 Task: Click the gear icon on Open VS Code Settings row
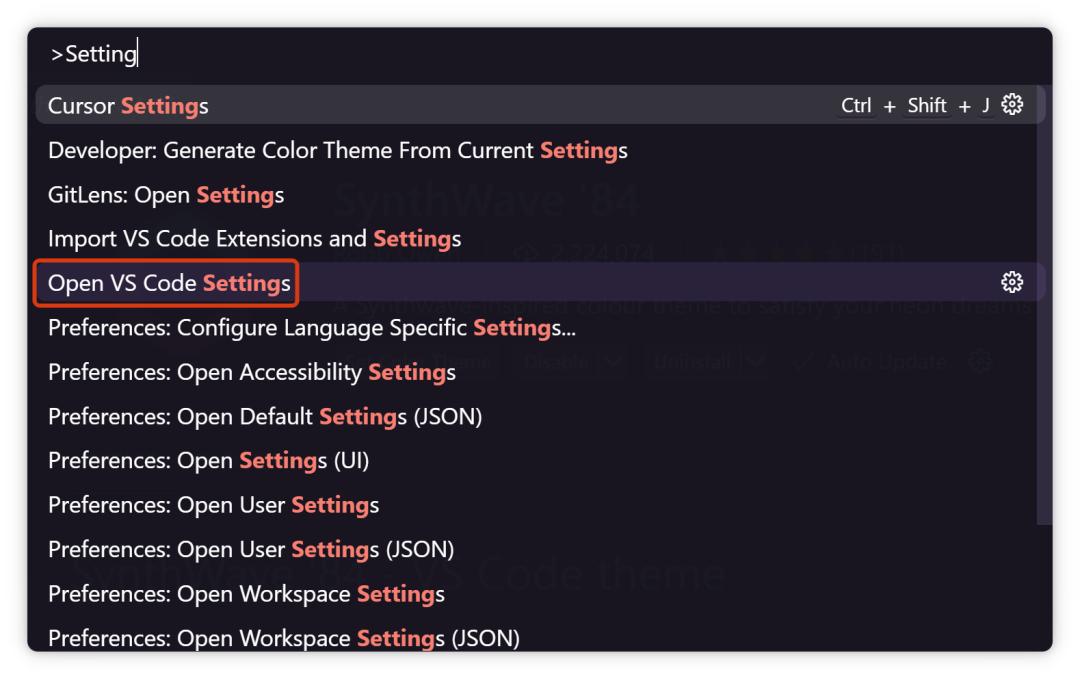click(1012, 282)
